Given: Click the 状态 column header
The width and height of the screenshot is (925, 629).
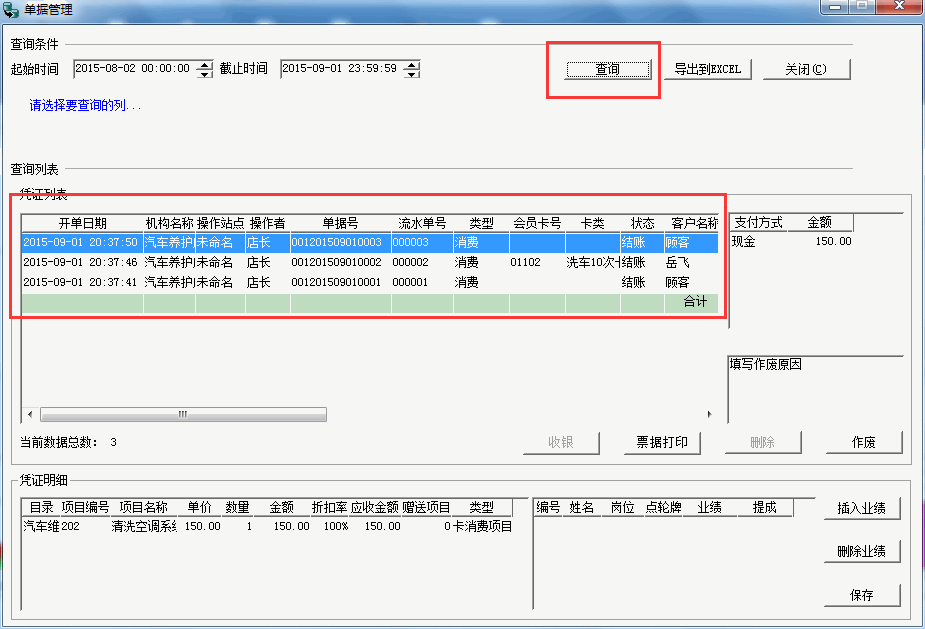Looking at the screenshot, I should click(x=642, y=223).
